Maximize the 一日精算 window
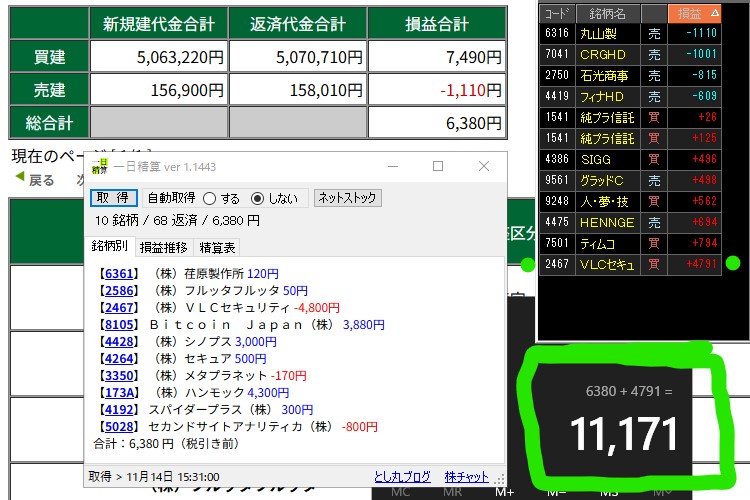Viewport: 750px width, 500px height. tap(437, 167)
